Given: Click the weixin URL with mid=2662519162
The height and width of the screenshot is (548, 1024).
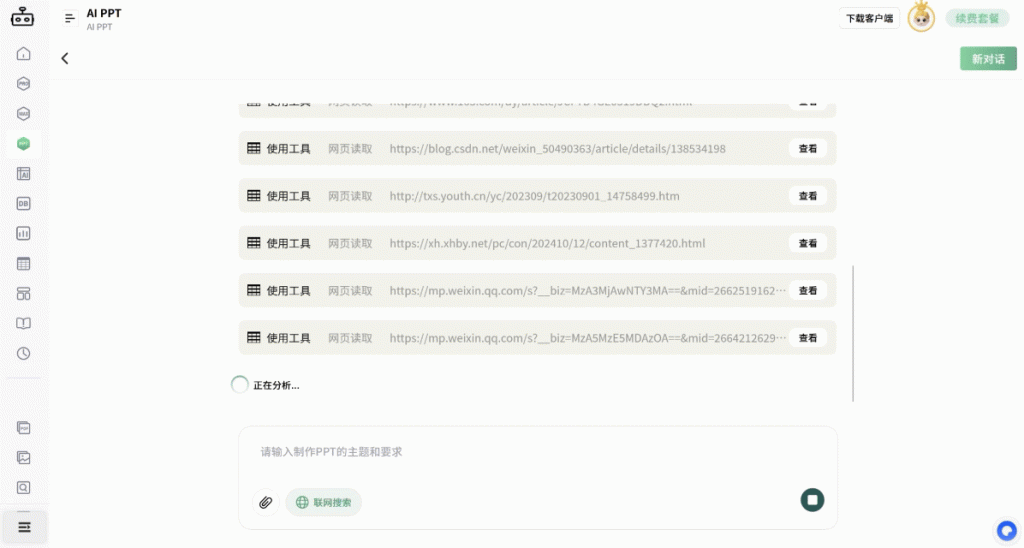Looking at the screenshot, I should point(587,291).
